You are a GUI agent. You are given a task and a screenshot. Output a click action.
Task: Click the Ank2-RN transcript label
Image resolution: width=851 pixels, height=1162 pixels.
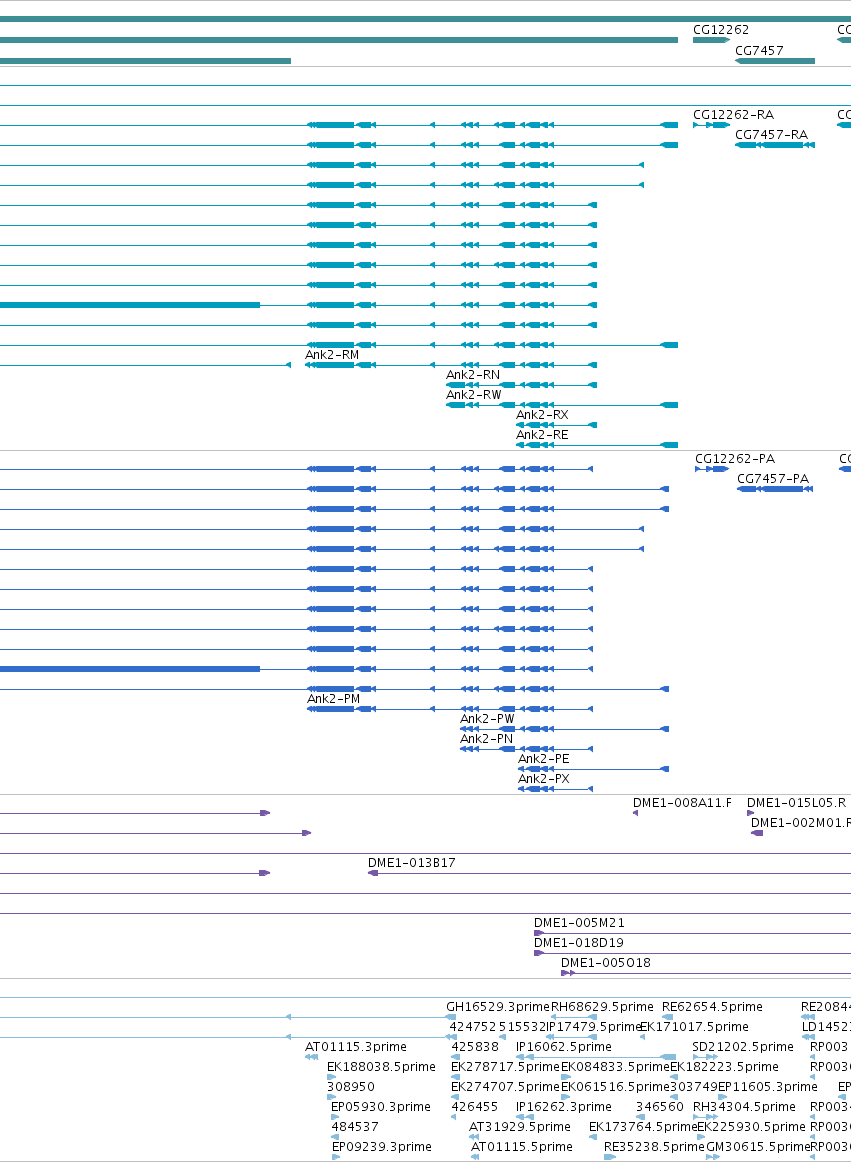click(472, 374)
